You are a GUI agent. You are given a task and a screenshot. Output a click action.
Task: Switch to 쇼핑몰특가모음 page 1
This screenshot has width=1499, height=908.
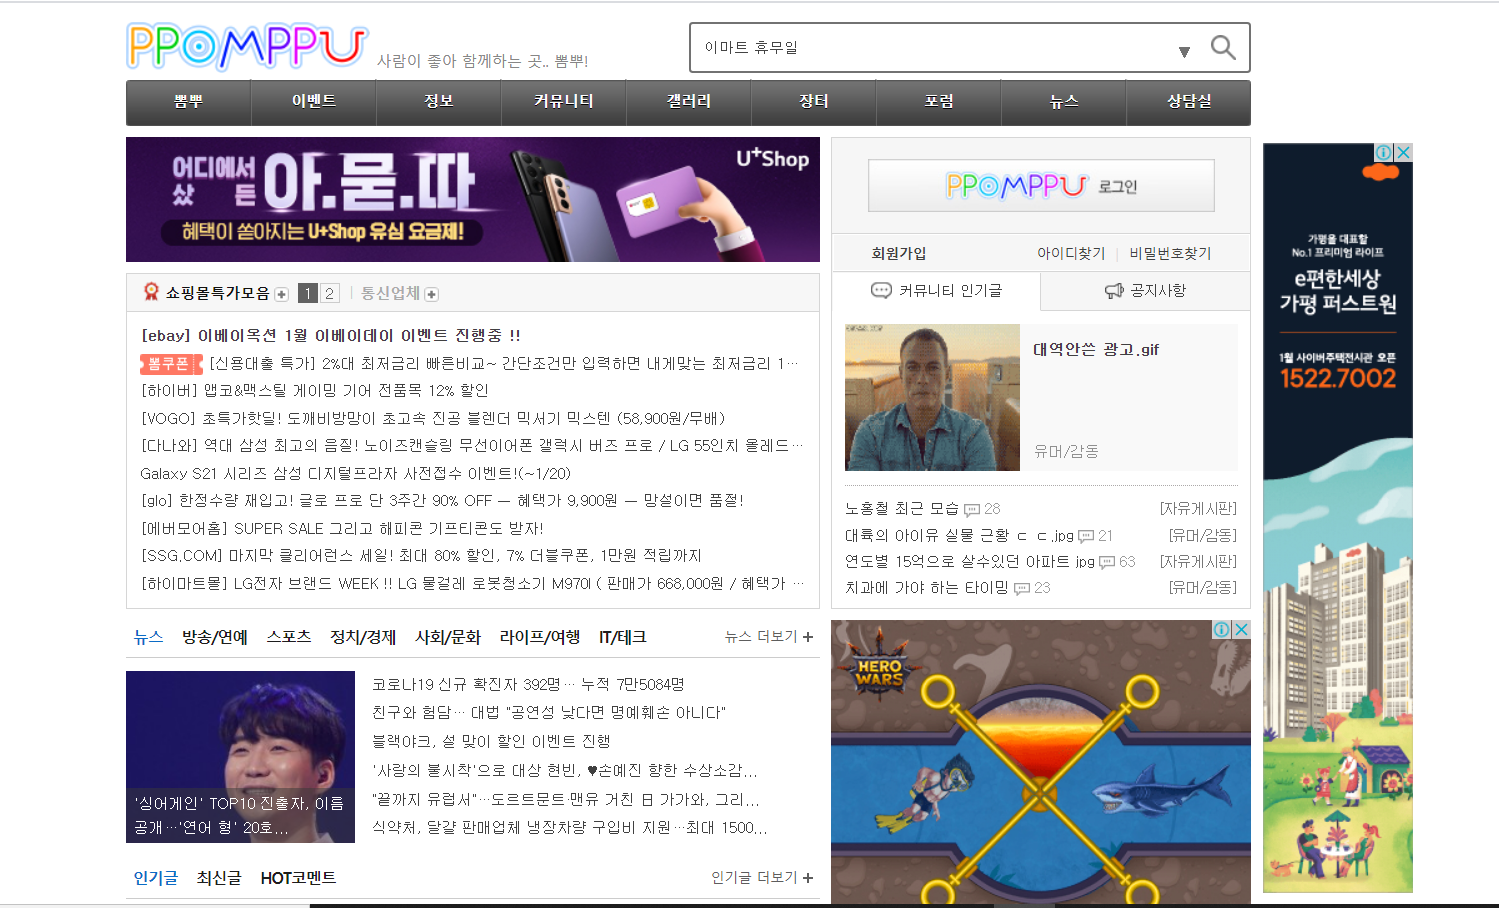point(308,293)
